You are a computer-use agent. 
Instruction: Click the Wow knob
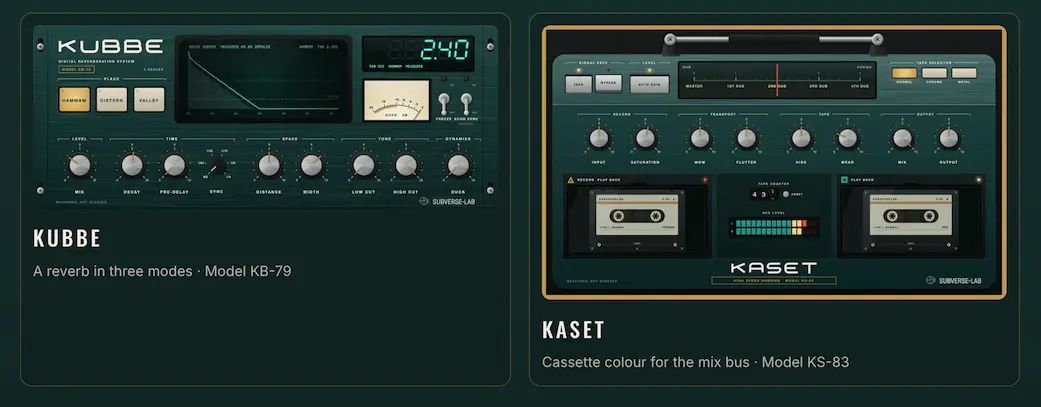coord(700,138)
